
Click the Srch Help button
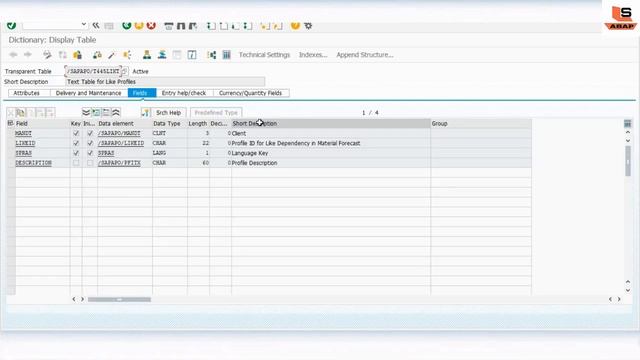tap(169, 113)
